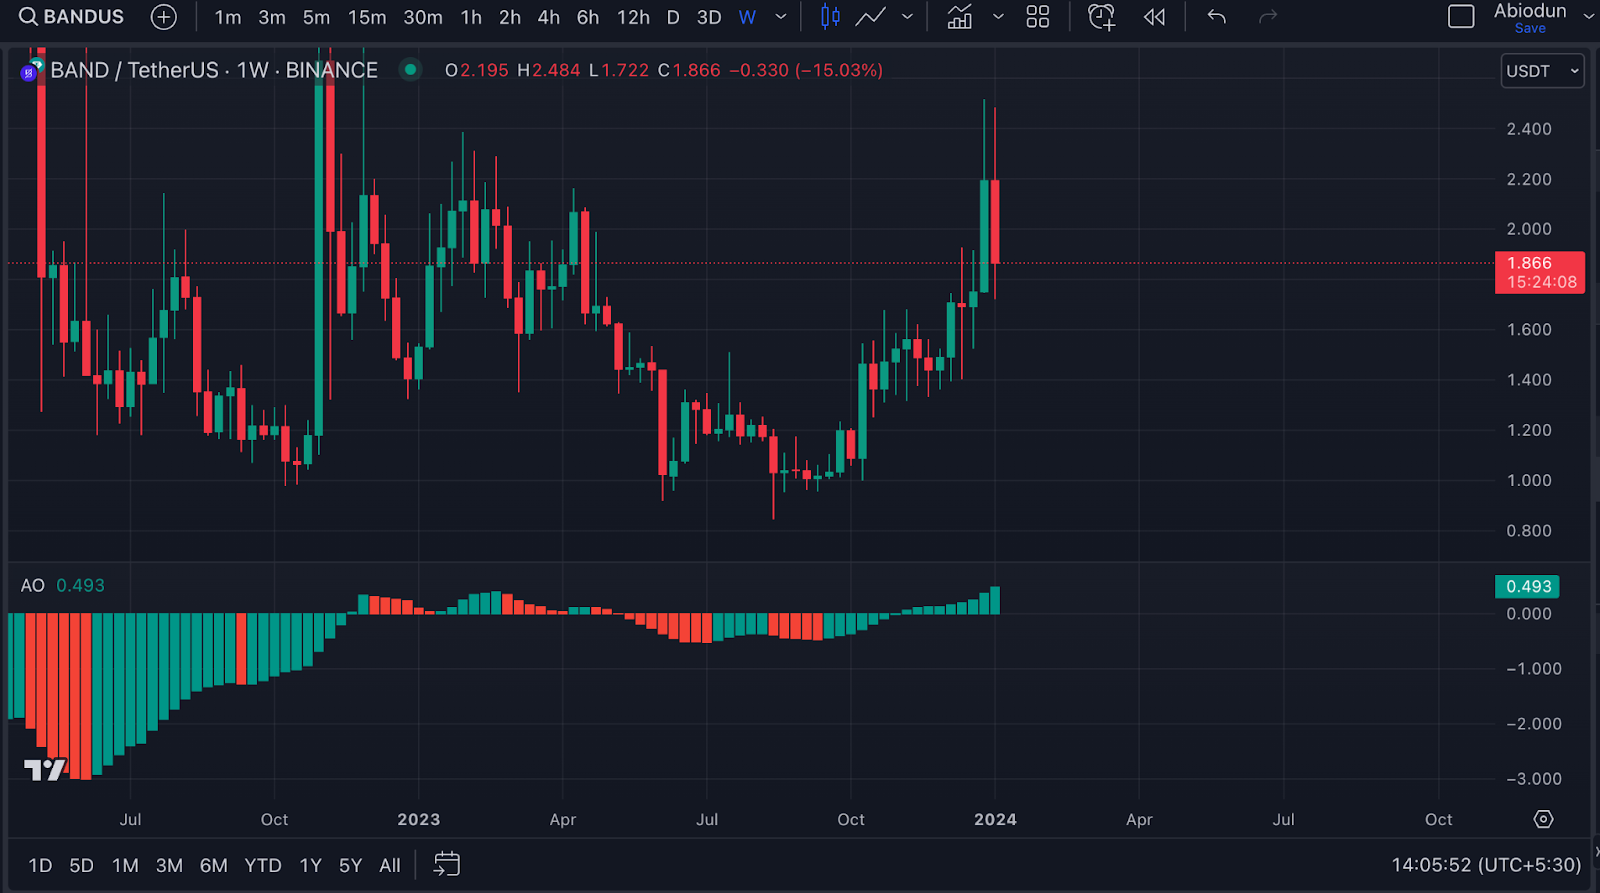Click the low value L 1.722
This screenshot has width=1600, height=893.
pyautogui.click(x=619, y=70)
